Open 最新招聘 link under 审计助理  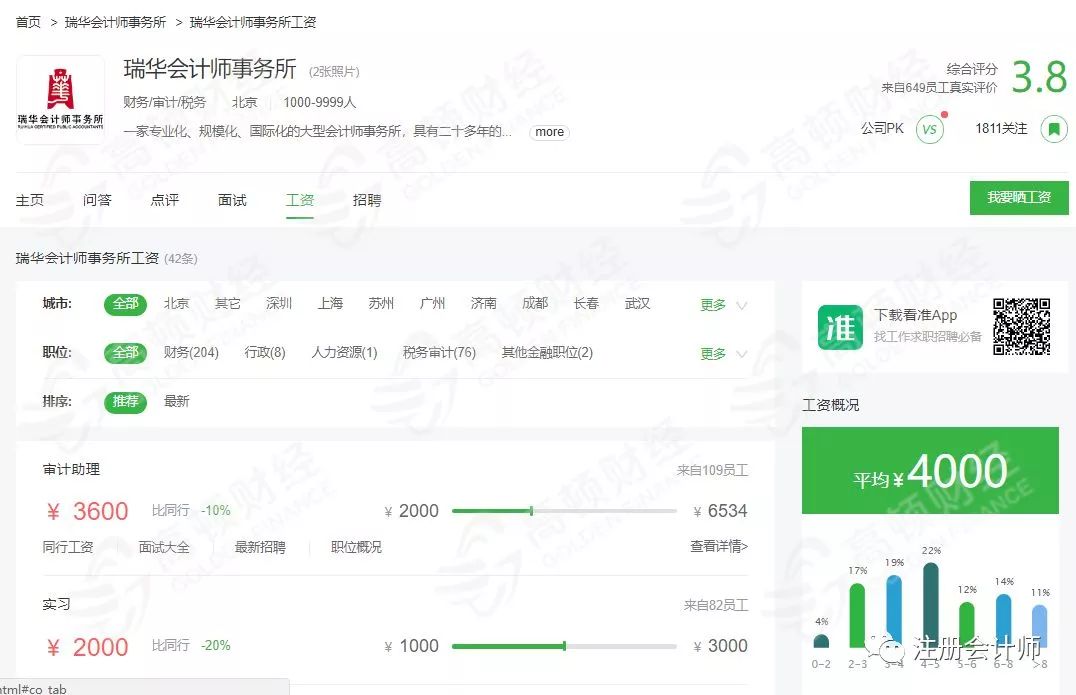pos(260,547)
